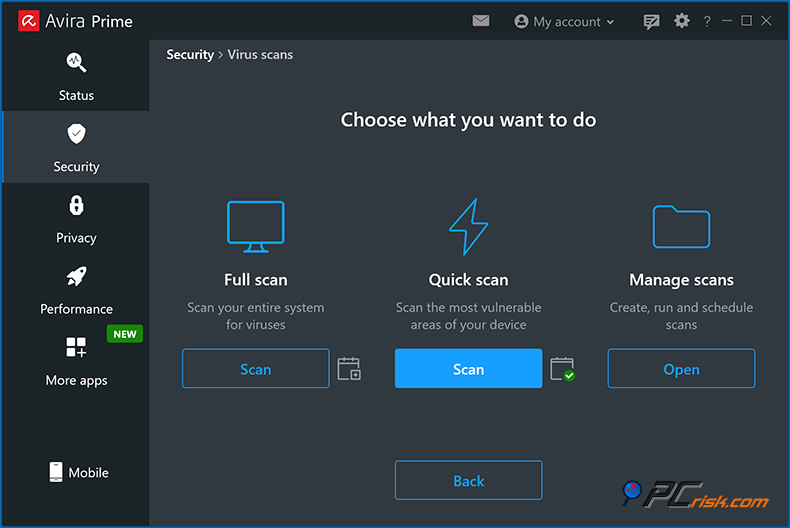Open More apps in the sidebar
790x528 pixels.
pos(76,361)
